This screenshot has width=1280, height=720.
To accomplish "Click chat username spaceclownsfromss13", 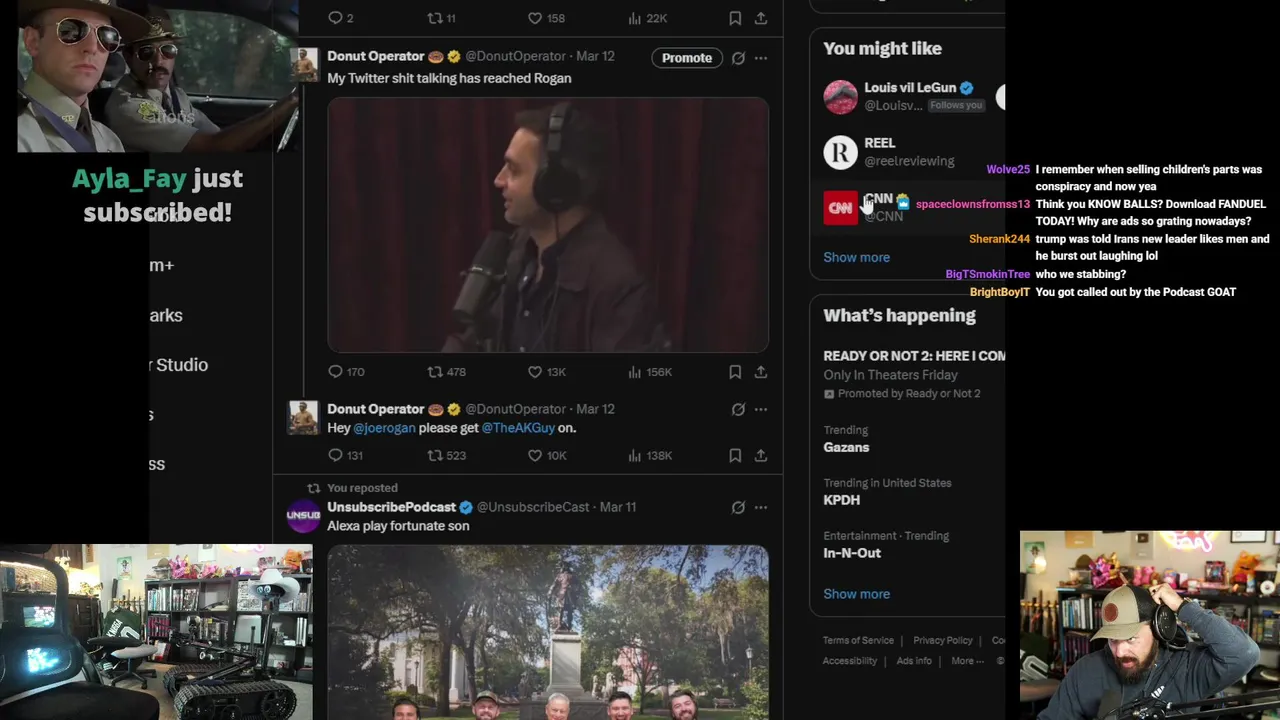I will pos(972,204).
